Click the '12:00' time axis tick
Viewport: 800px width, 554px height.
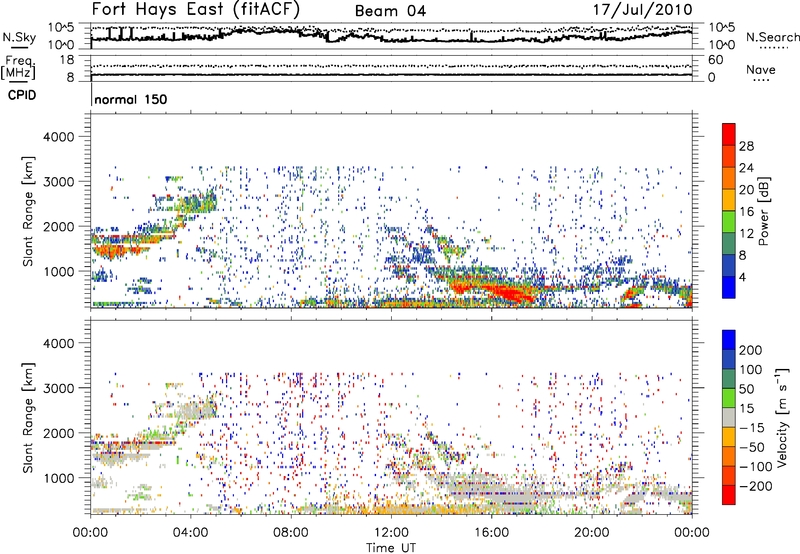(391, 533)
